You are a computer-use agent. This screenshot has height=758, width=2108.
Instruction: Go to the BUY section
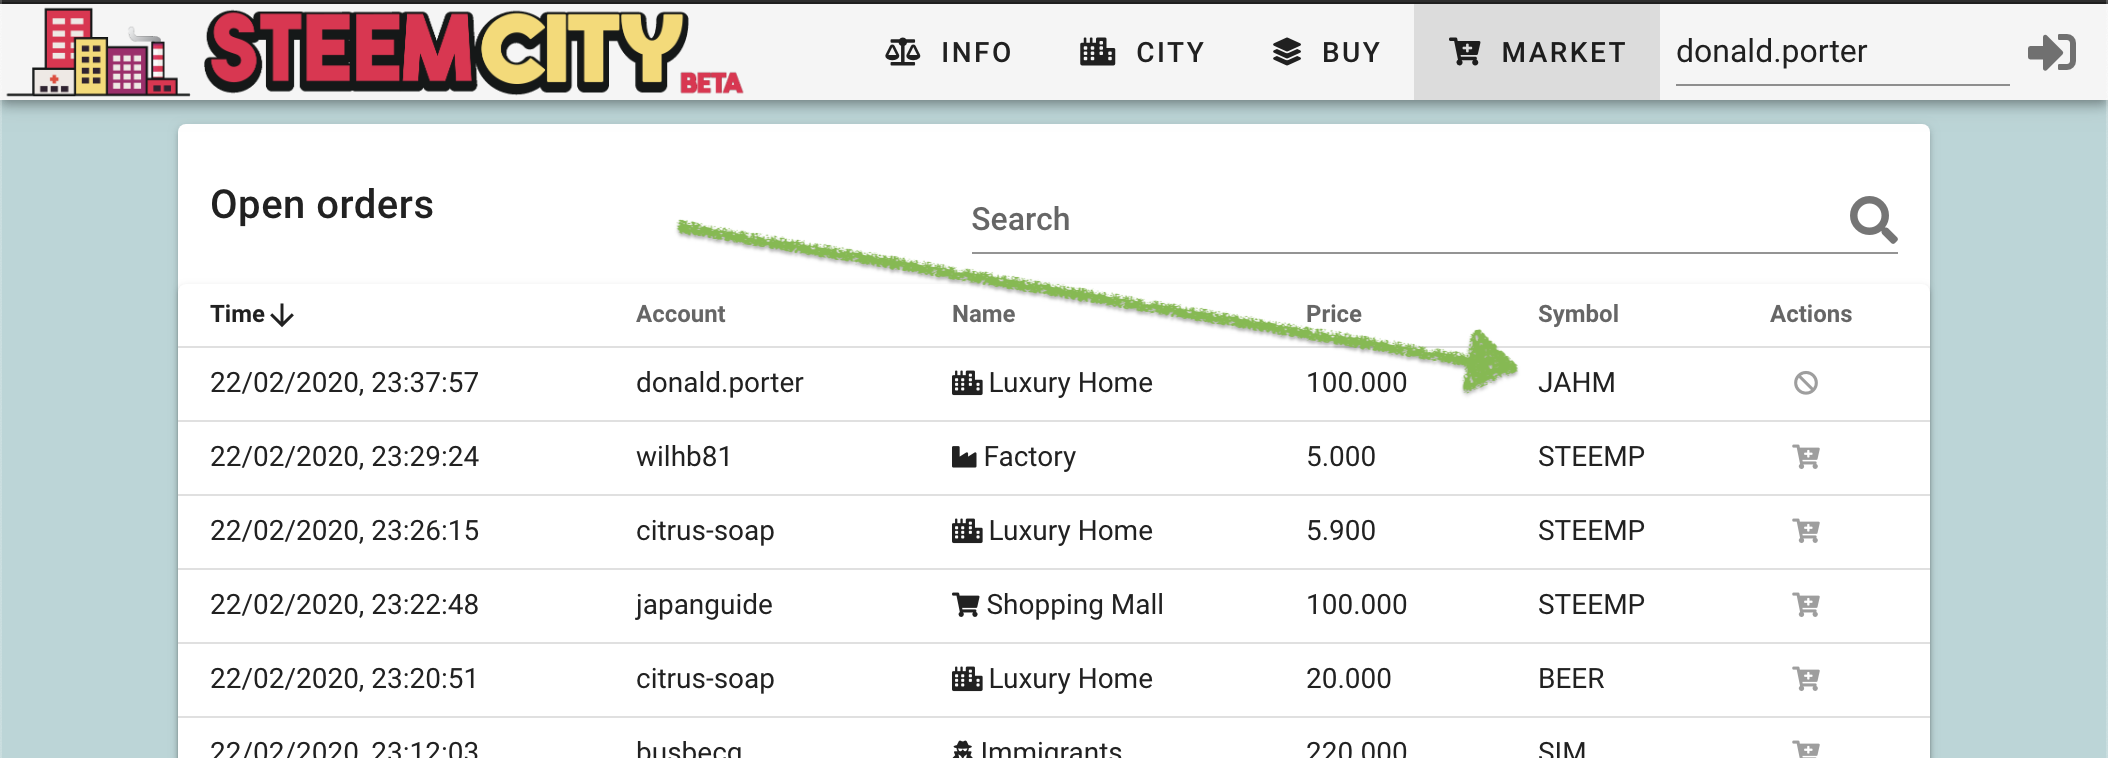point(1327,52)
